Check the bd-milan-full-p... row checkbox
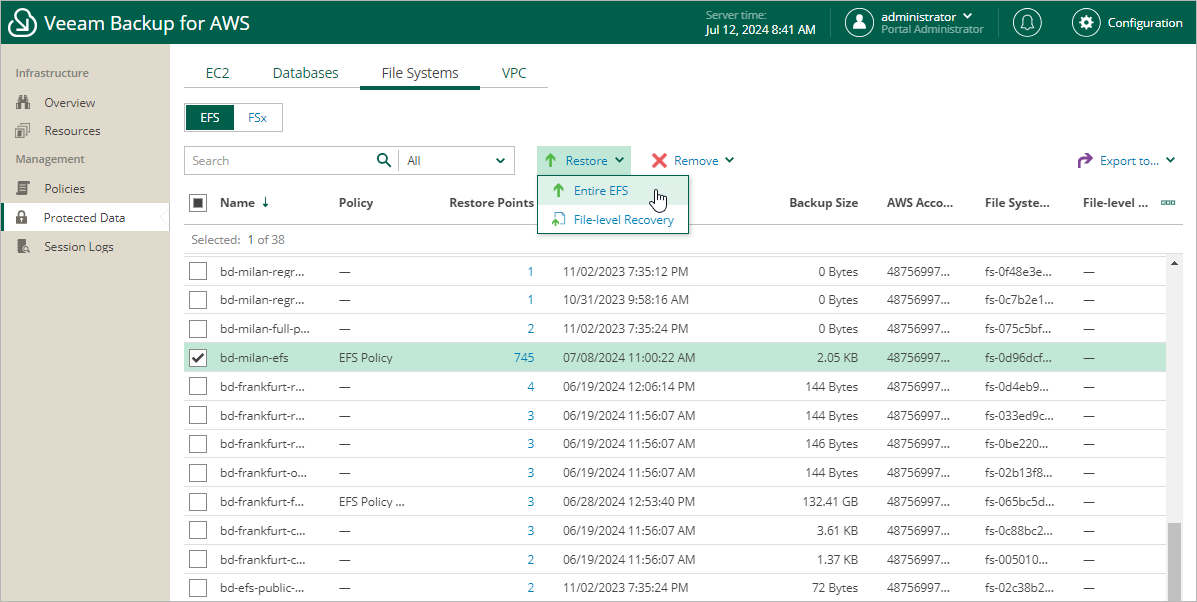The width and height of the screenshot is (1197, 602). [x=198, y=329]
